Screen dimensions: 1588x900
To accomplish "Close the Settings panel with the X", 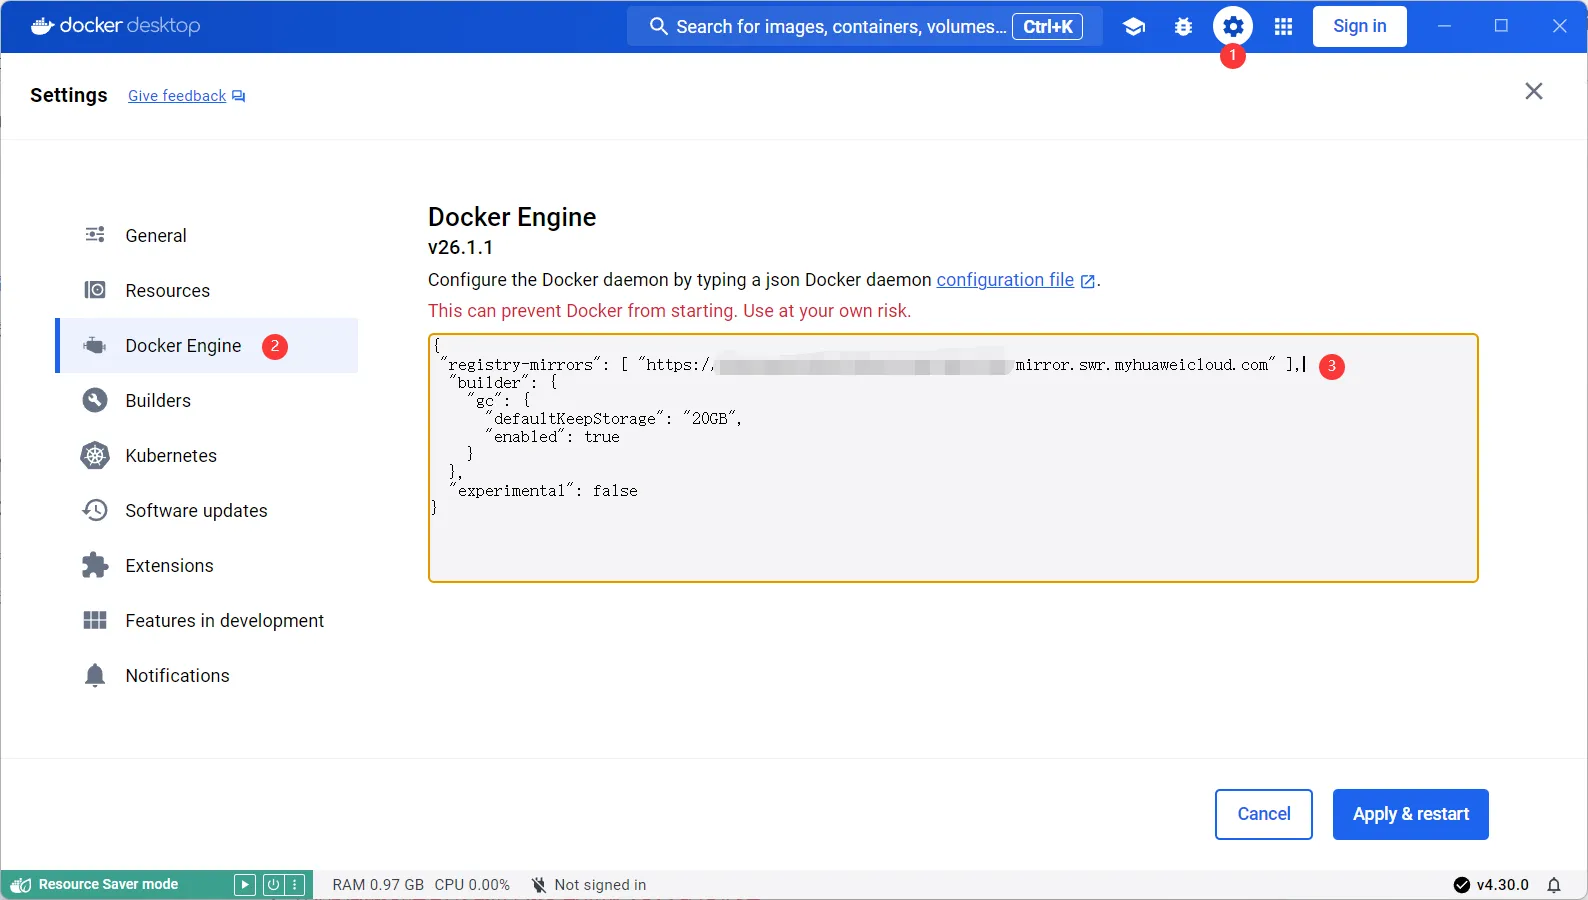I will click(1534, 91).
